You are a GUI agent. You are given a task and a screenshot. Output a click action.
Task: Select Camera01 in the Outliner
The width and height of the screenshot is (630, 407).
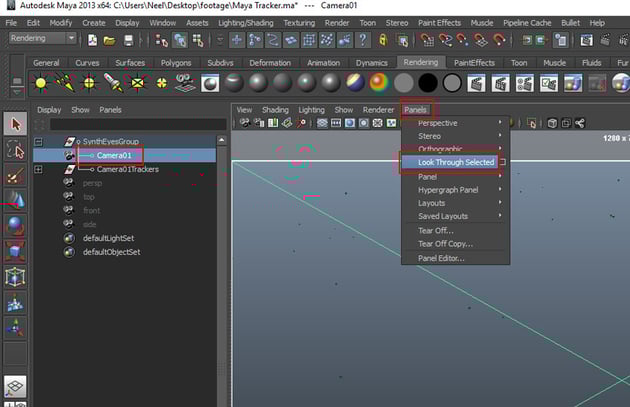pyautogui.click(x=114, y=155)
